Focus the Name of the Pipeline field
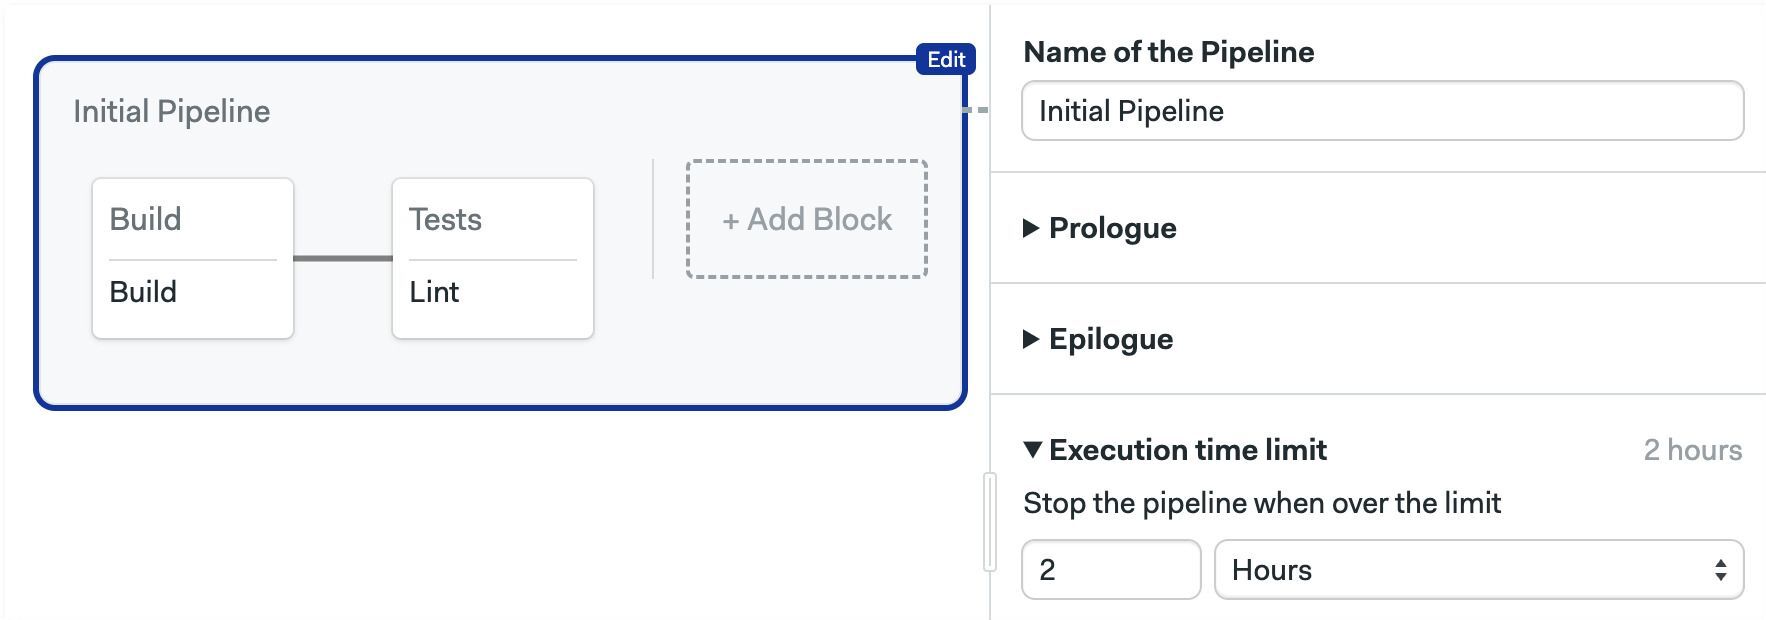This screenshot has height=620, width=1766. coord(1382,111)
